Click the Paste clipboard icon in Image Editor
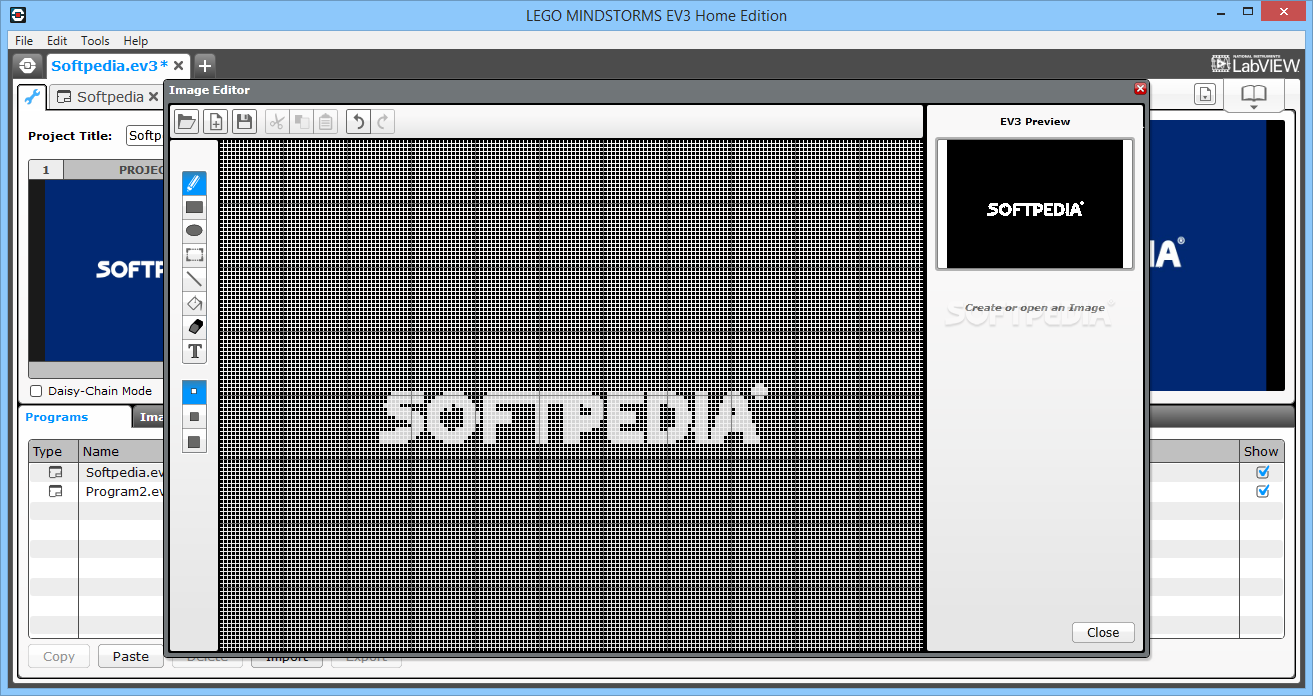1313x696 pixels. [x=325, y=122]
